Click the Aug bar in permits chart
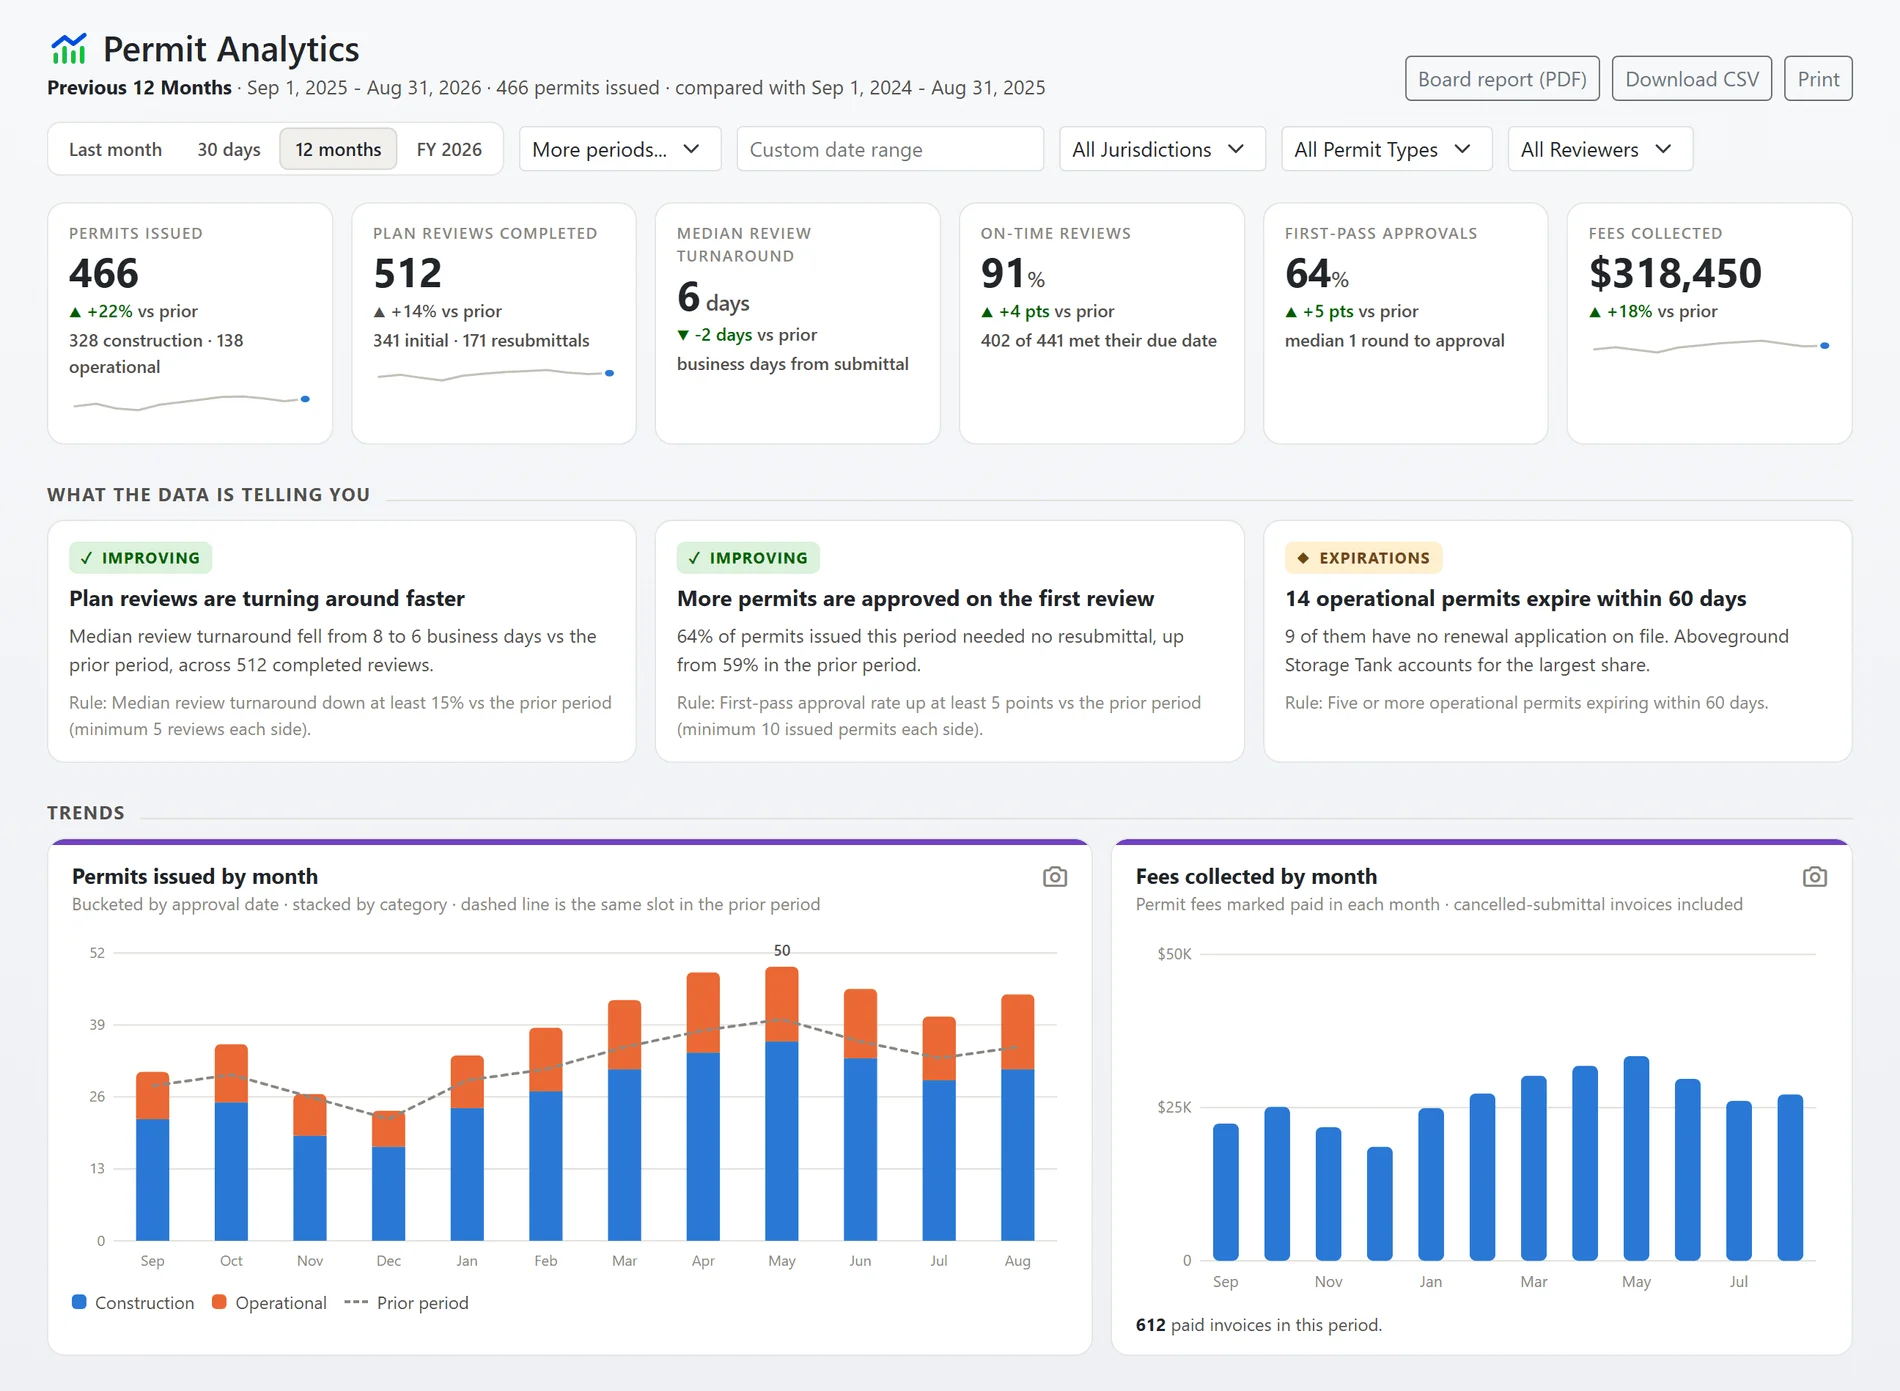Viewport: 1900px width, 1391px height. pyautogui.click(x=1018, y=1117)
